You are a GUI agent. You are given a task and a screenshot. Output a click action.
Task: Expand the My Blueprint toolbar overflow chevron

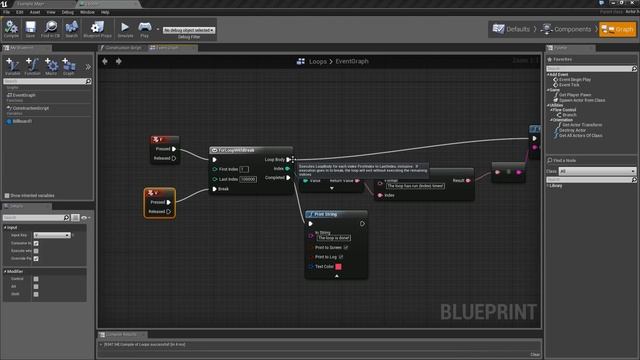(x=88, y=67)
